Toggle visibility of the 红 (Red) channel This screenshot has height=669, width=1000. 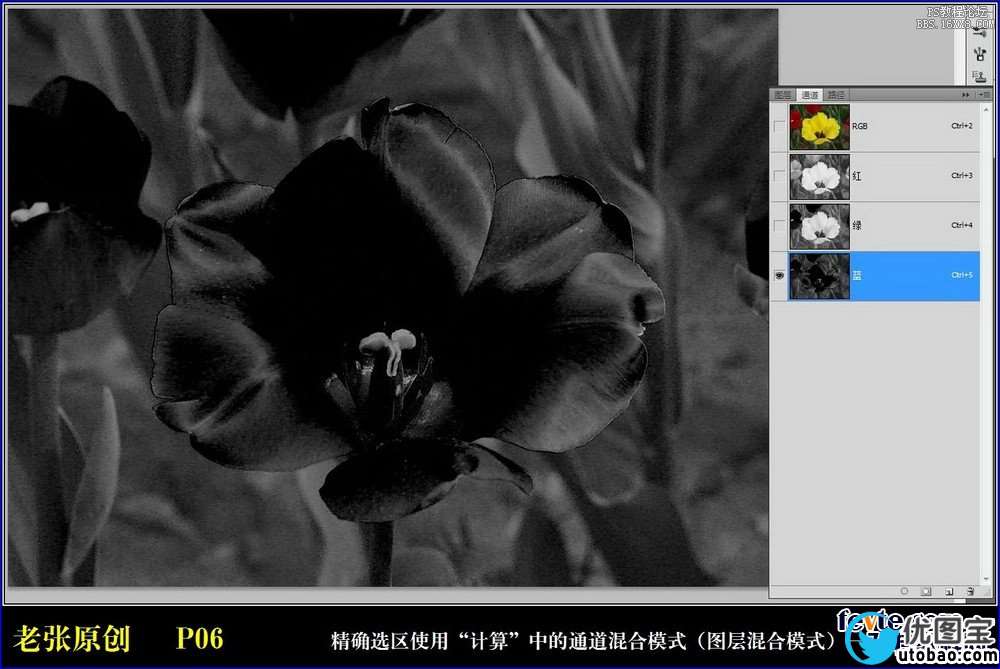[x=779, y=176]
